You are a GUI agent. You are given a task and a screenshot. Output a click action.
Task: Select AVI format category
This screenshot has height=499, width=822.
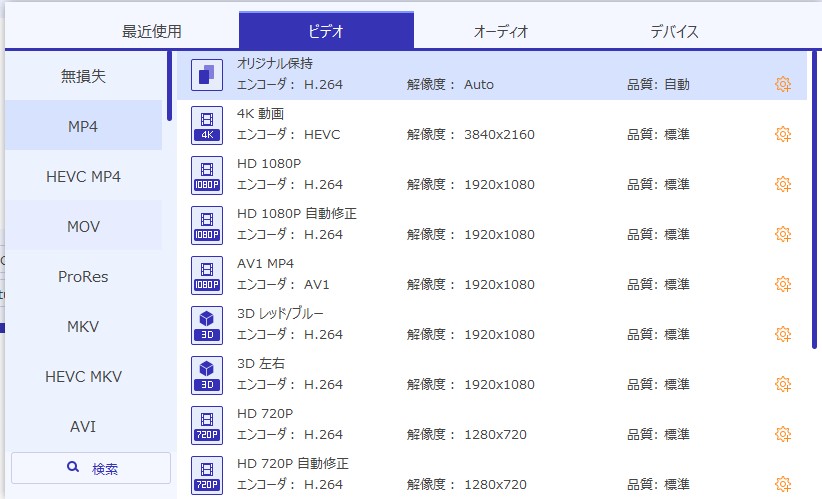(x=83, y=426)
